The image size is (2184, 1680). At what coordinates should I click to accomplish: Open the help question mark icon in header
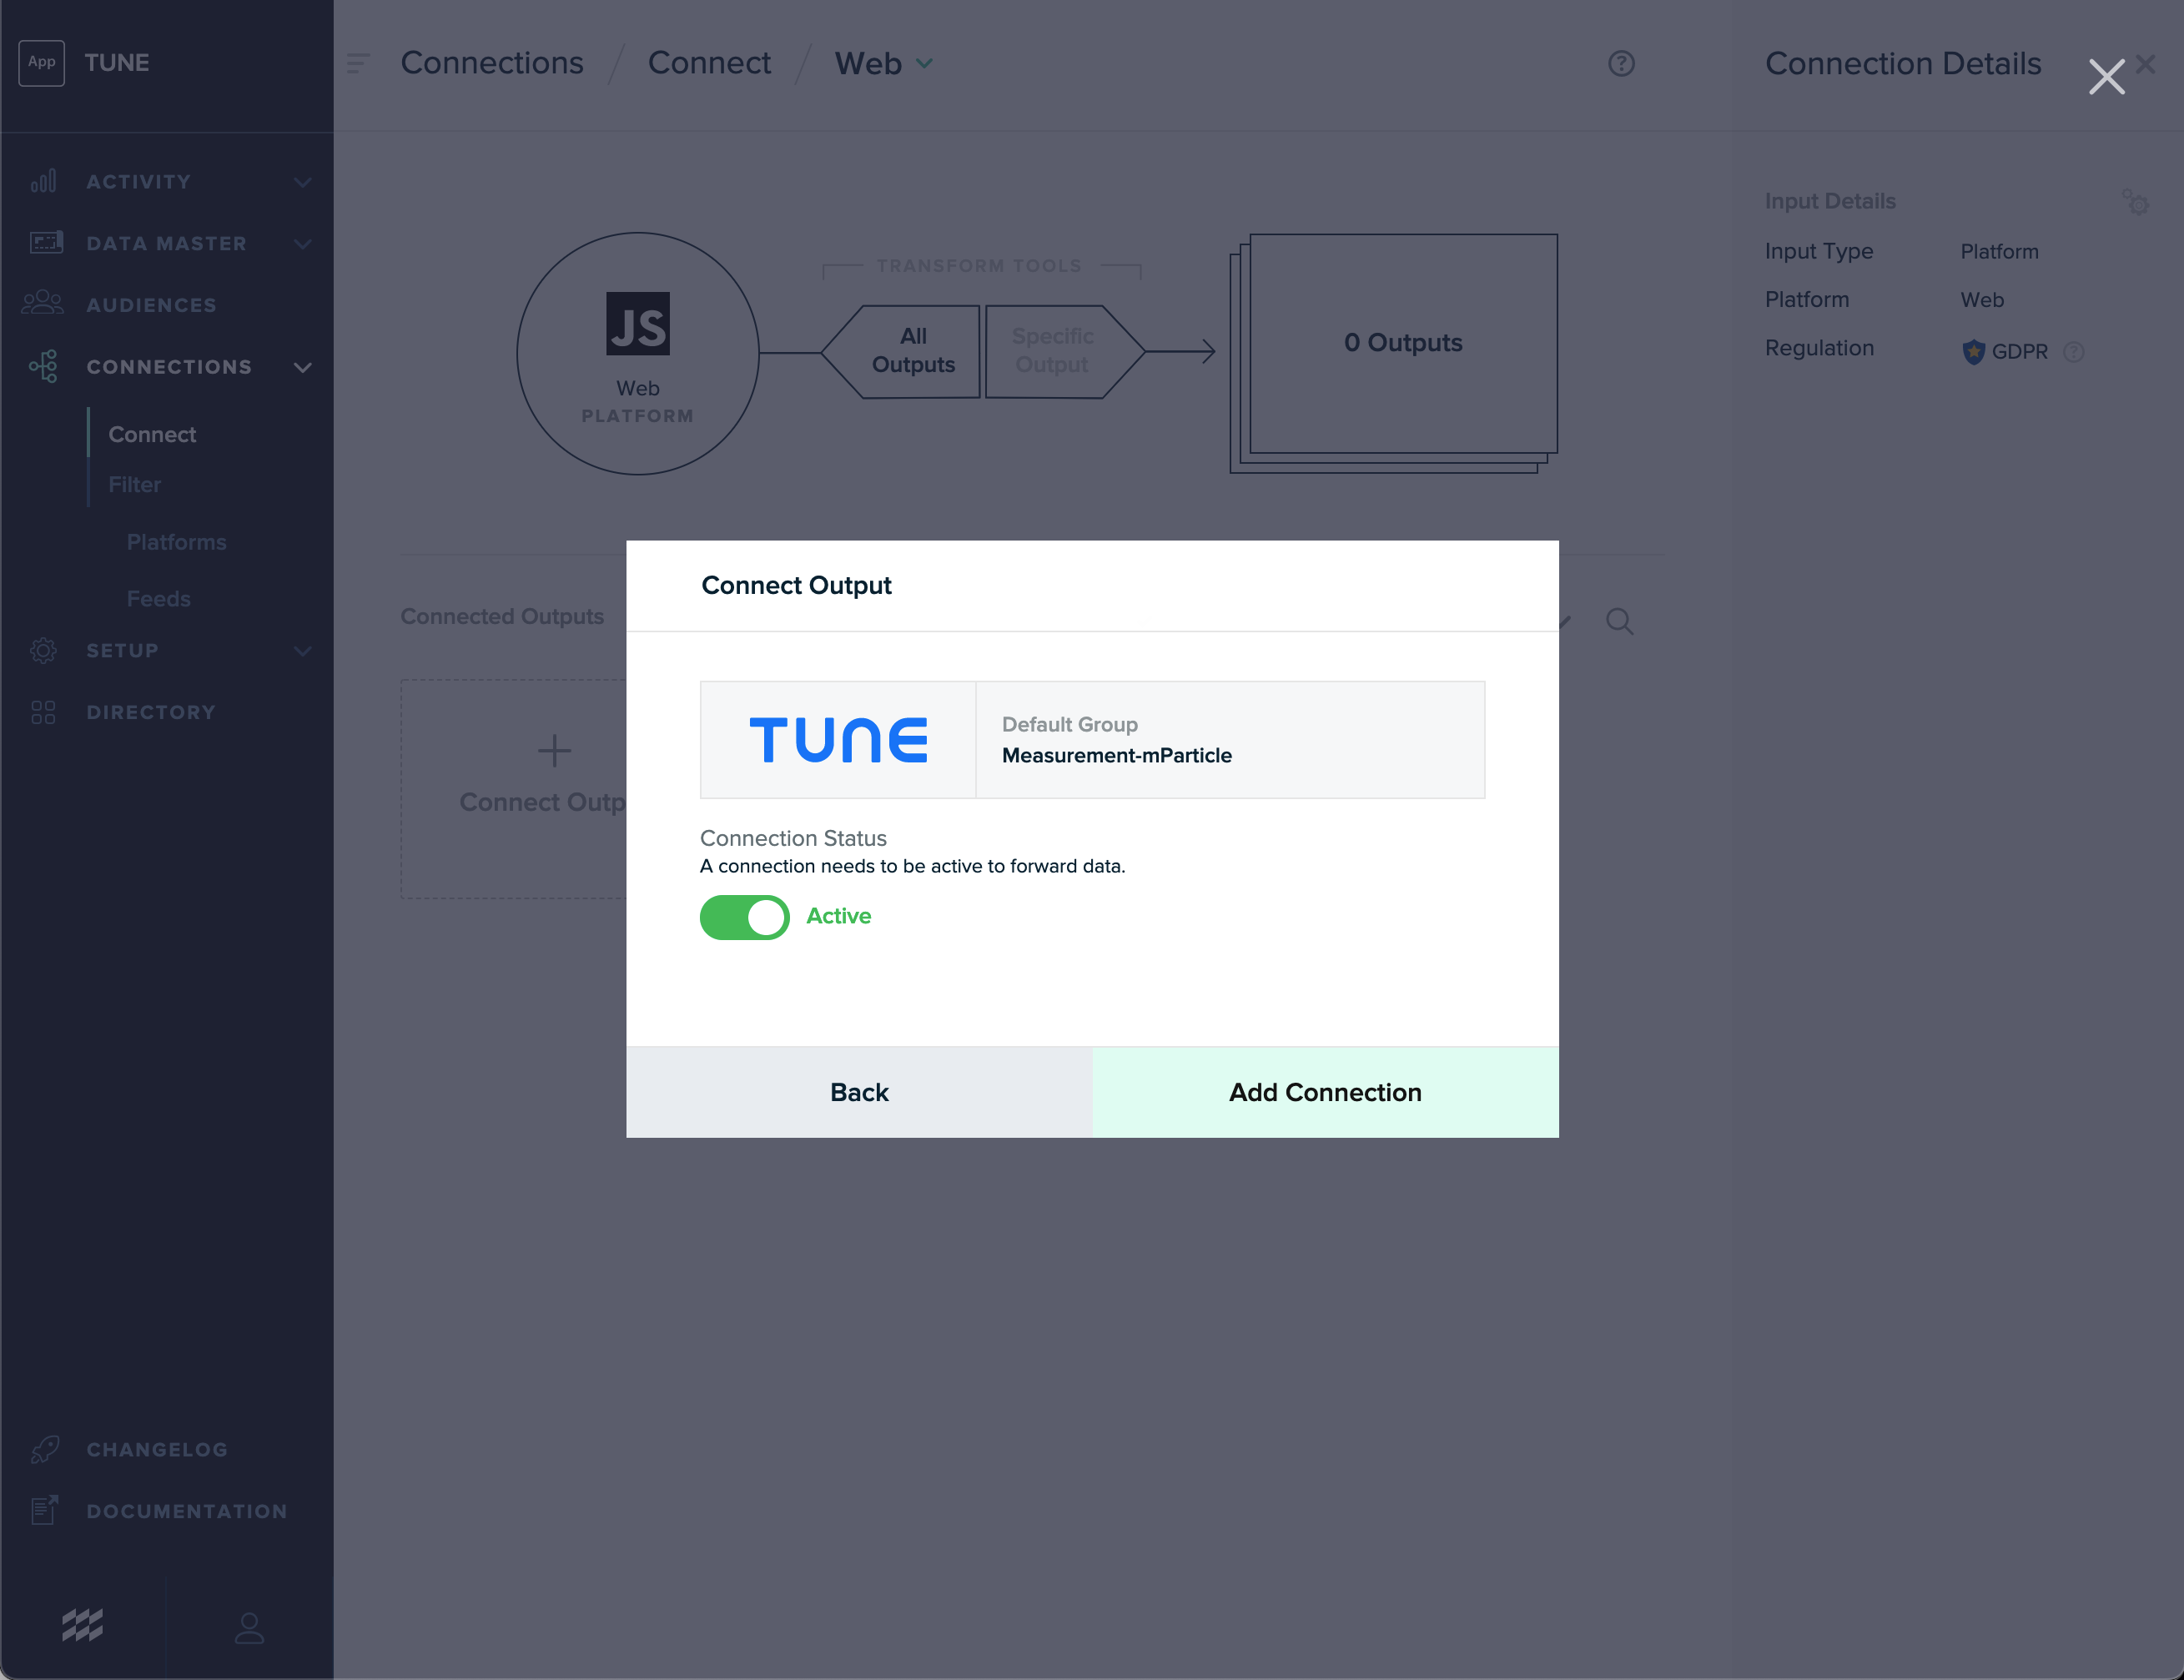coord(1621,63)
